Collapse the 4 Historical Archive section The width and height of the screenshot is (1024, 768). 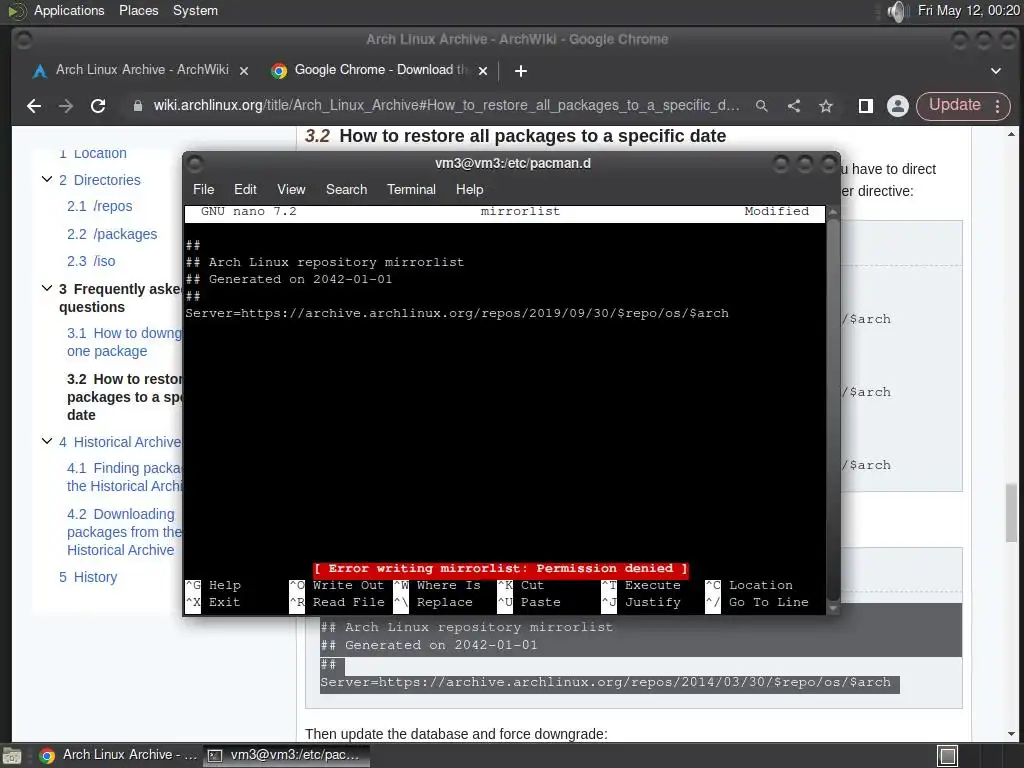pos(46,441)
